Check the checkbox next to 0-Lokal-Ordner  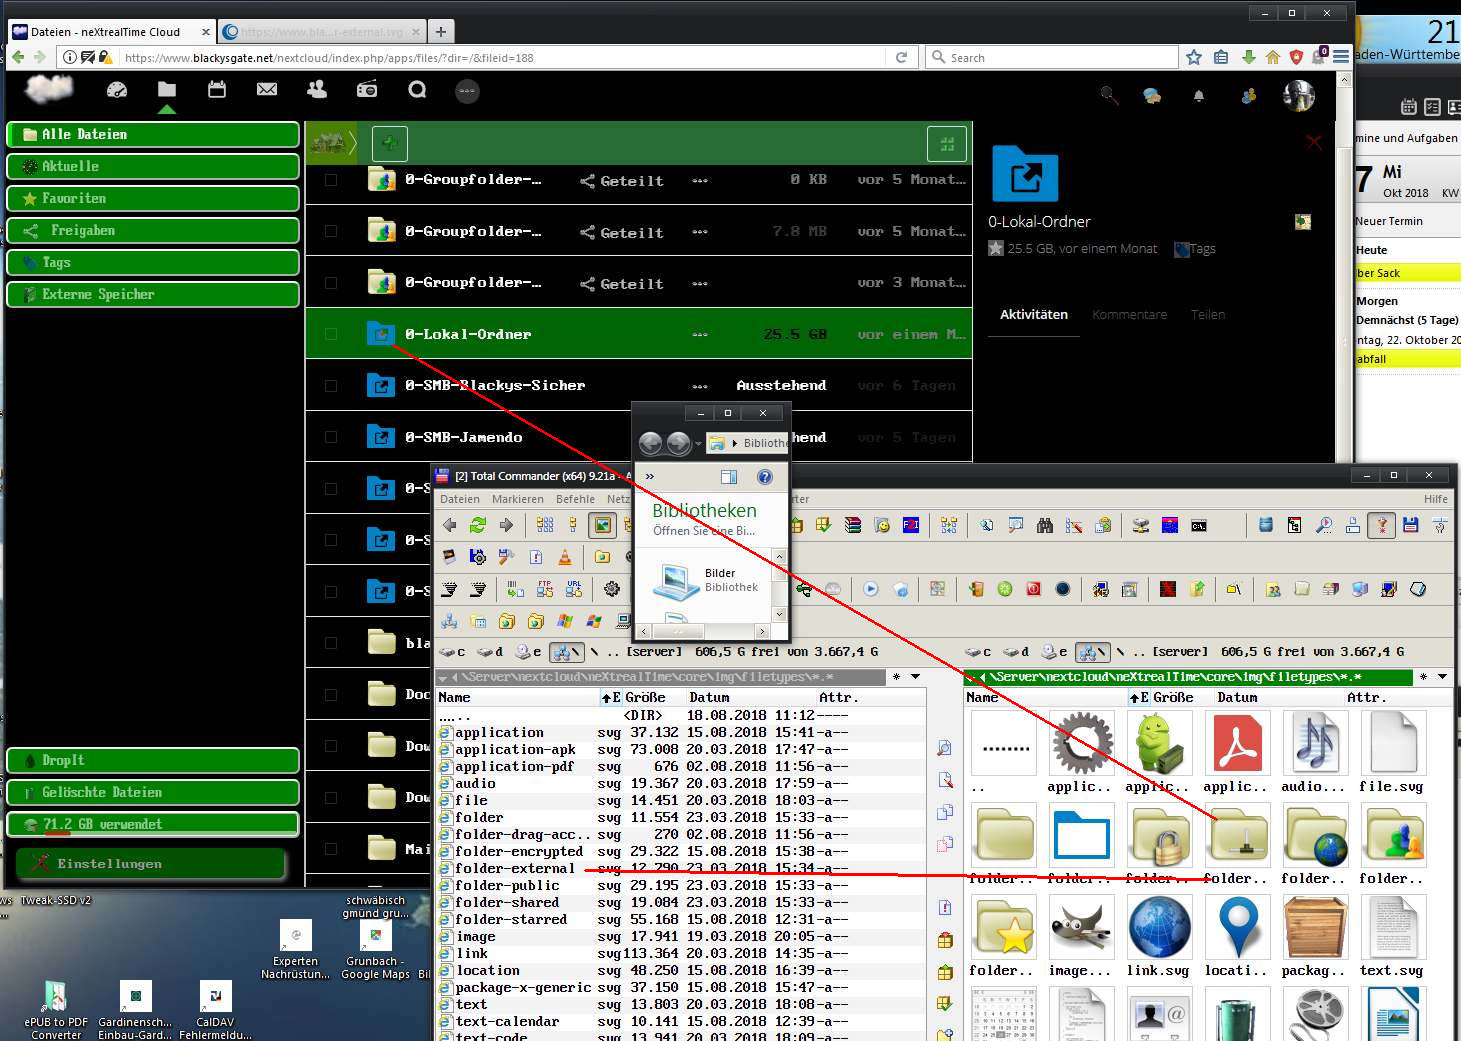(x=331, y=333)
